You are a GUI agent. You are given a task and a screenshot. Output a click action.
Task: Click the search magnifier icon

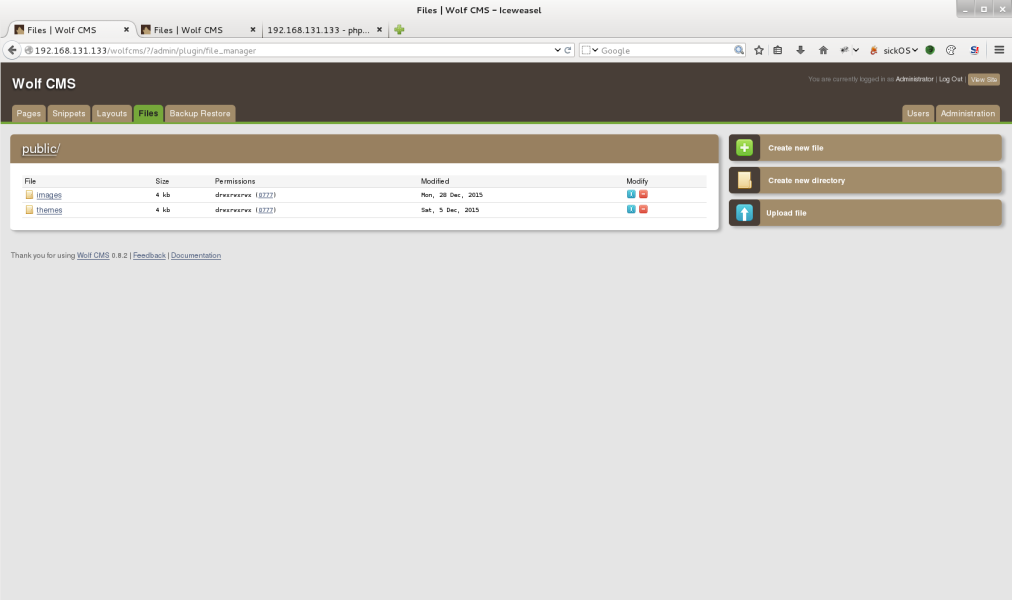(738, 50)
